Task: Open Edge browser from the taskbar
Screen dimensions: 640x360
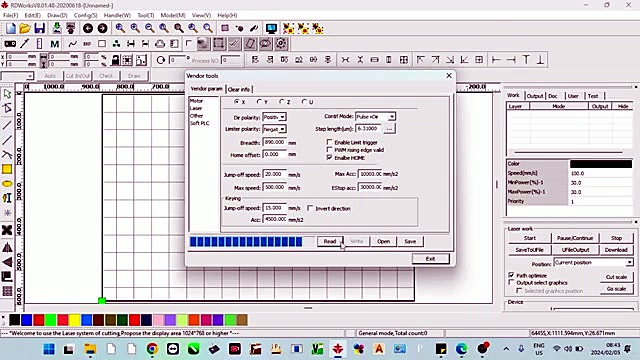Action: (x=462, y=349)
